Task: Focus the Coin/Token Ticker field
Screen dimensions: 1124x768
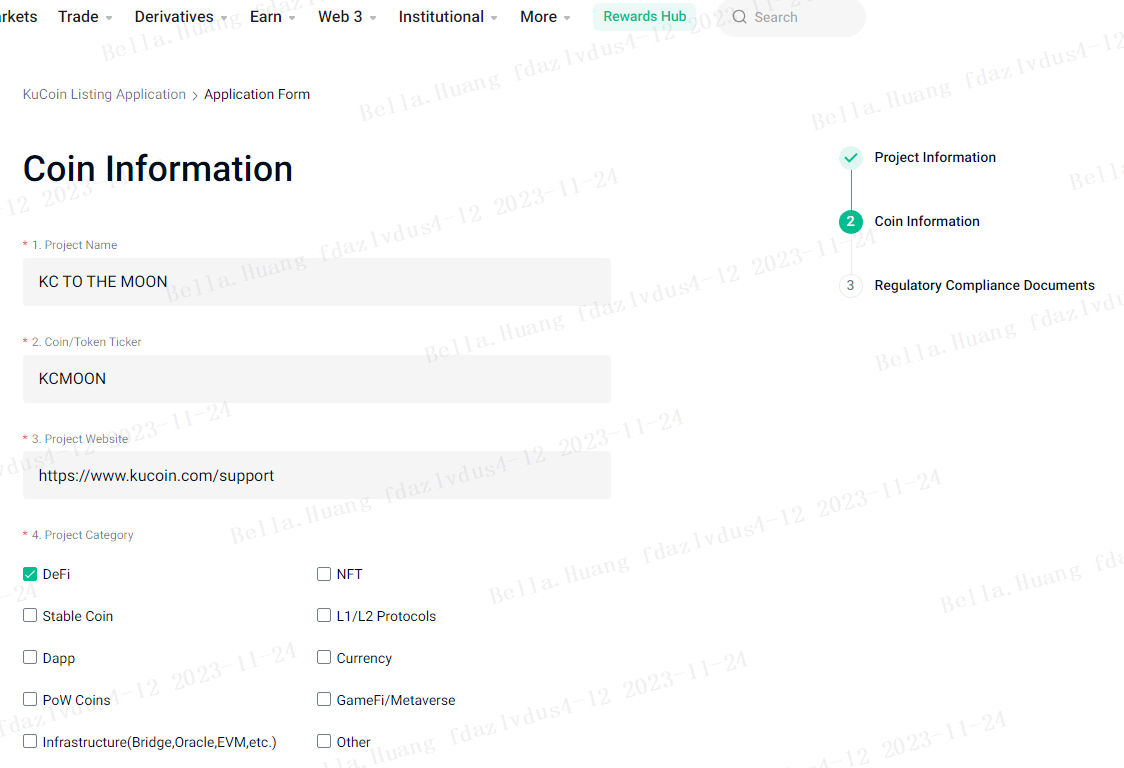Action: (317, 379)
